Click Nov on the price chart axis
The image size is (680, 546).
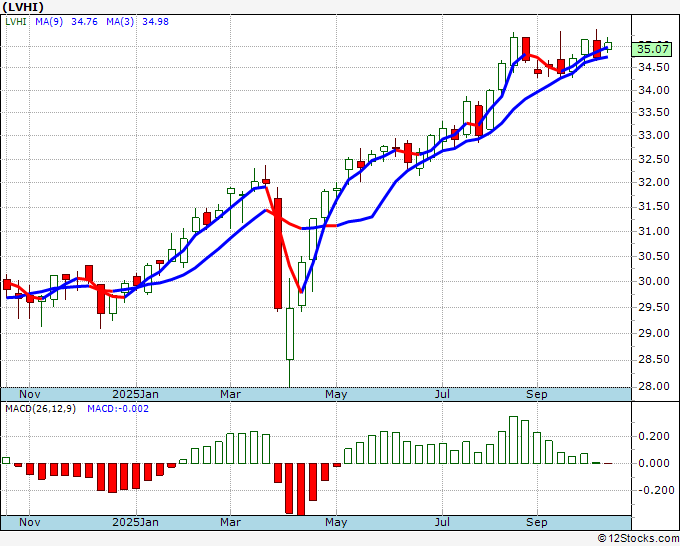point(29,394)
